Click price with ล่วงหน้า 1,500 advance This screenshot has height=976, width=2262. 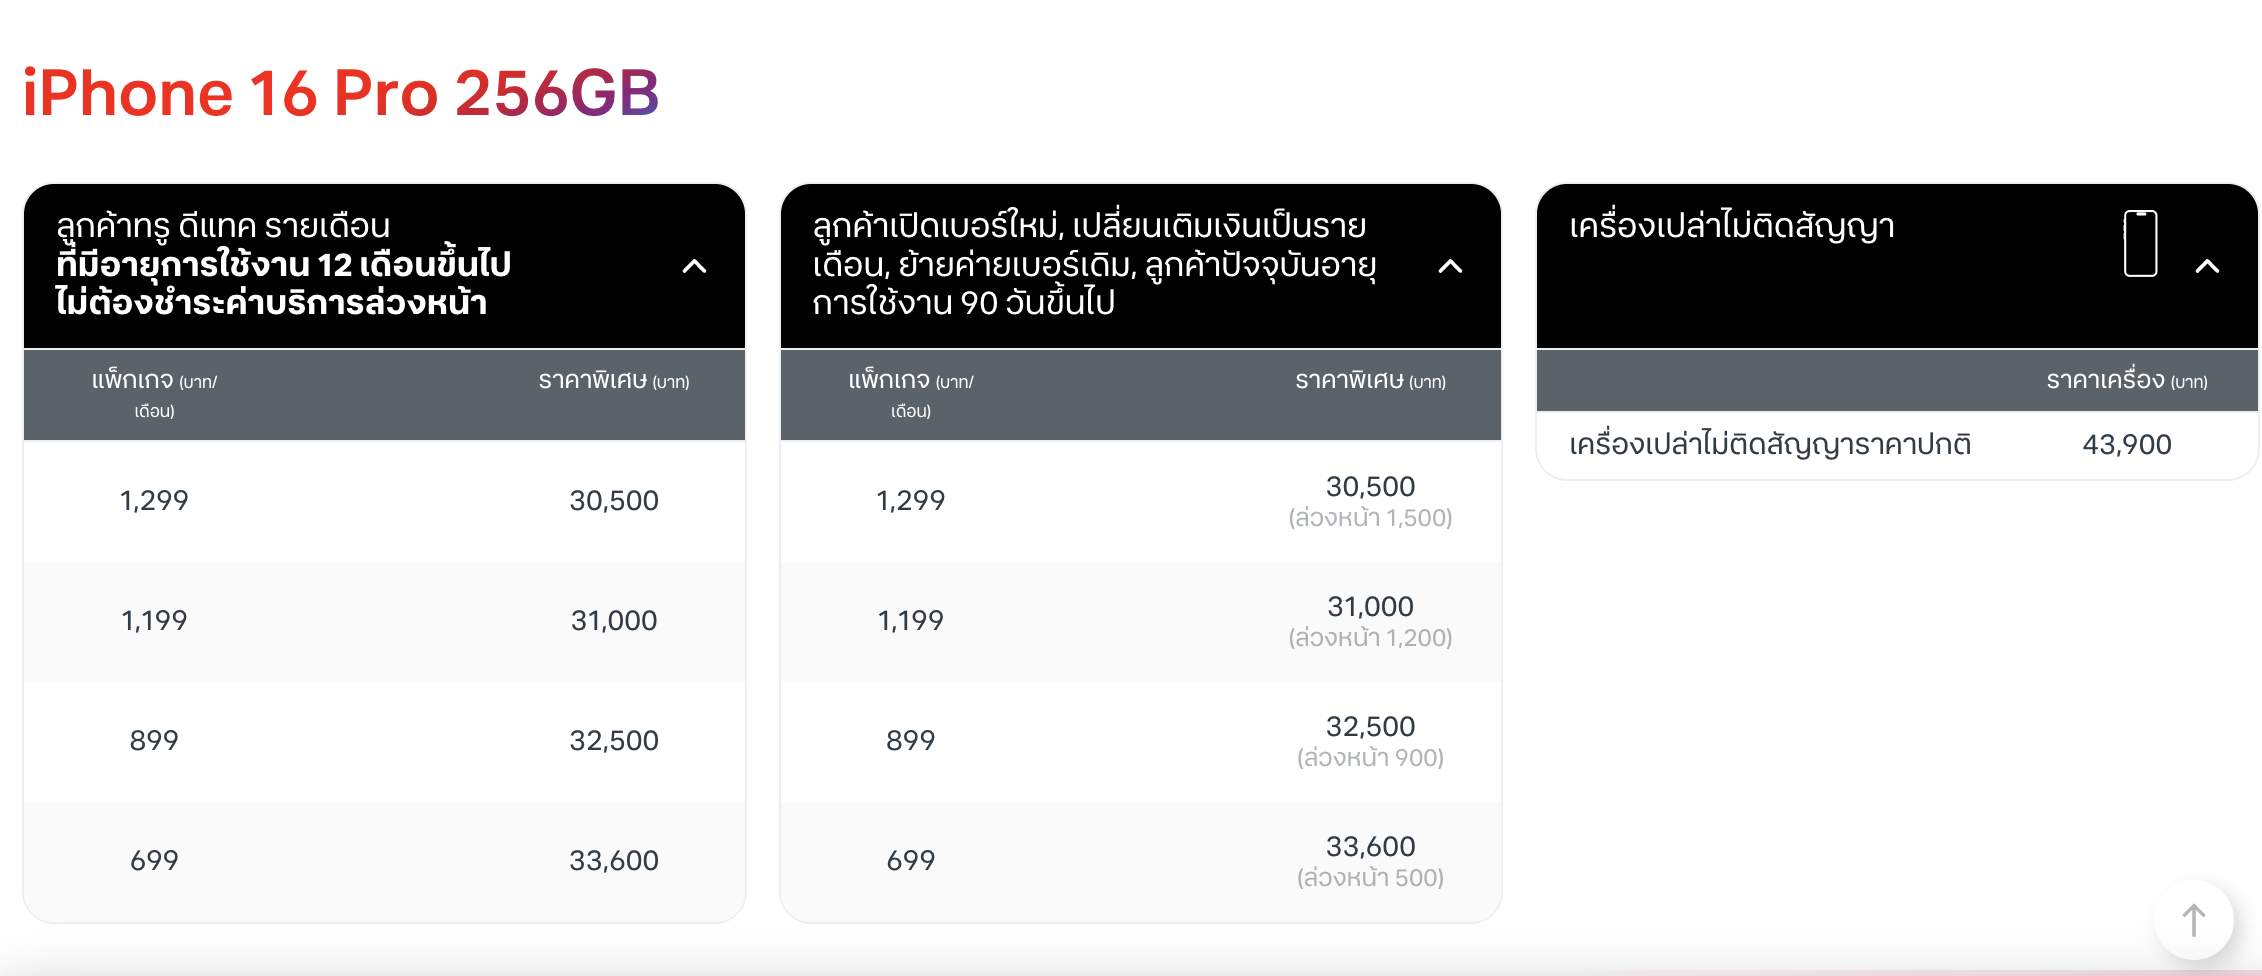click(x=1370, y=500)
